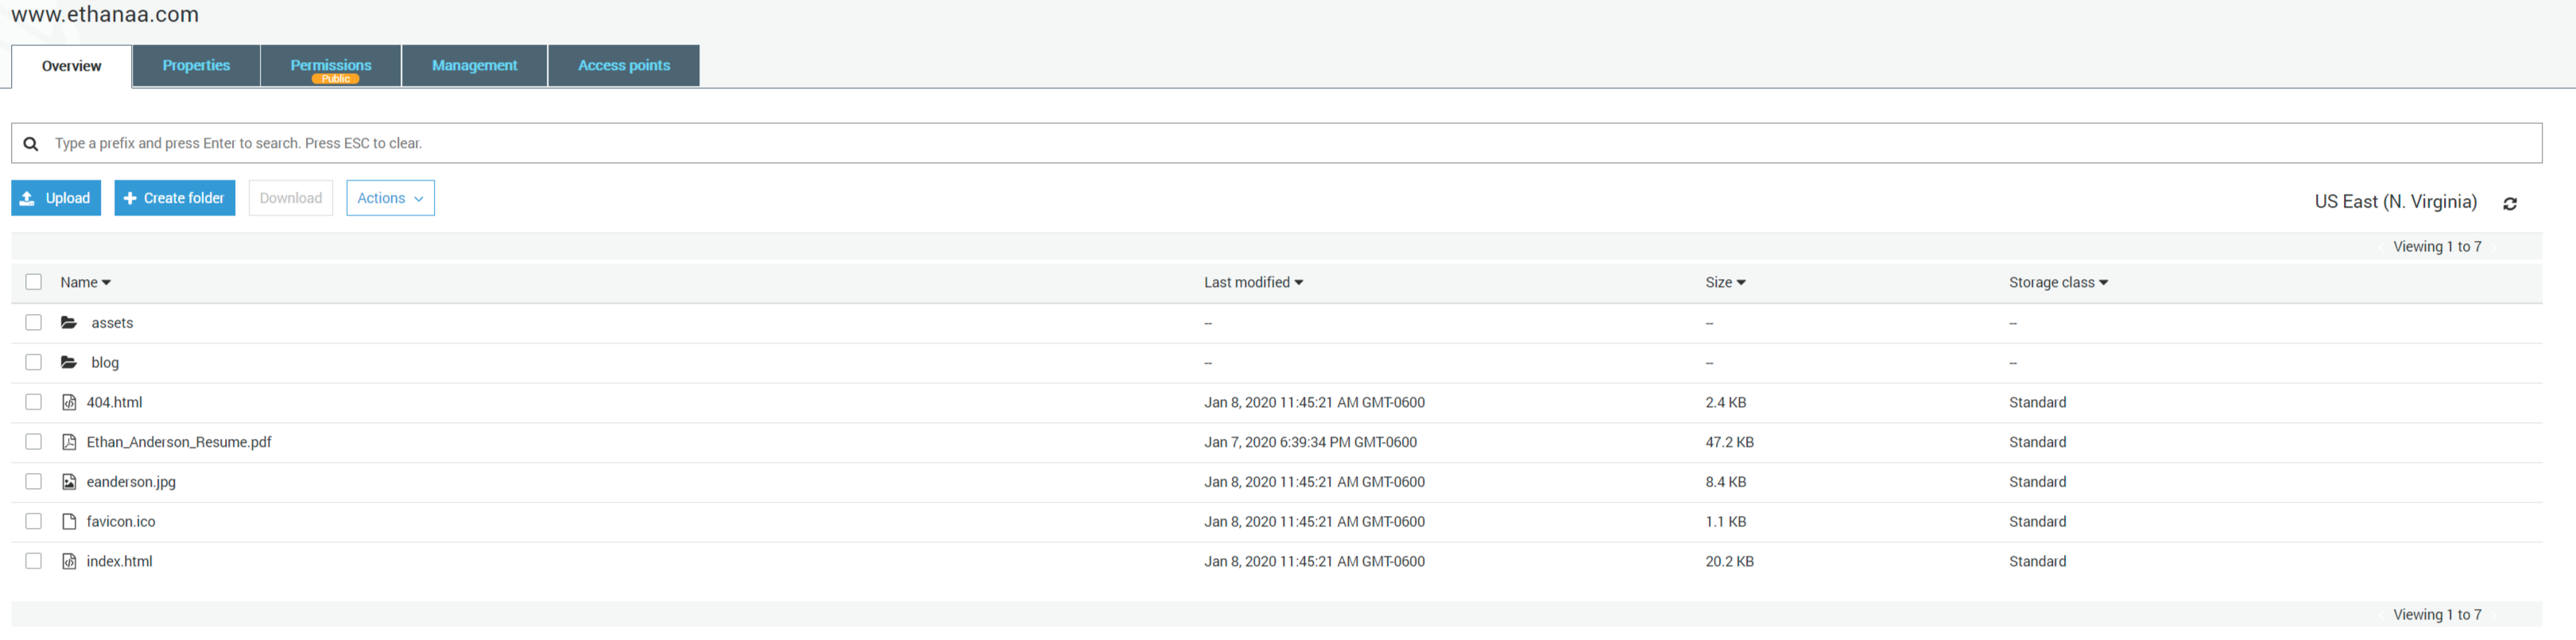Open the Management tab

[x=474, y=65]
